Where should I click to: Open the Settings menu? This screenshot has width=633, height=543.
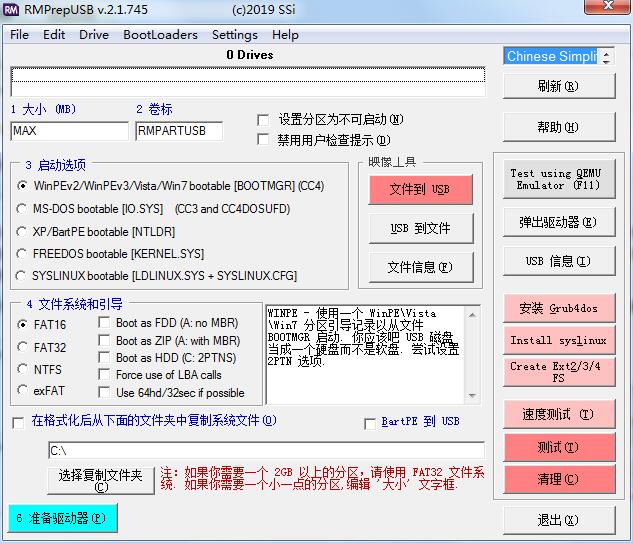[234, 34]
